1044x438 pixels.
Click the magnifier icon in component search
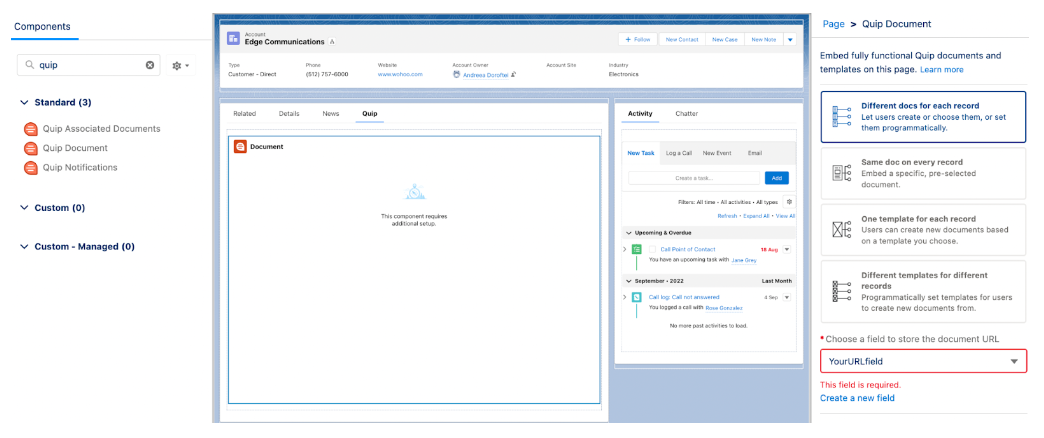[x=29, y=65]
